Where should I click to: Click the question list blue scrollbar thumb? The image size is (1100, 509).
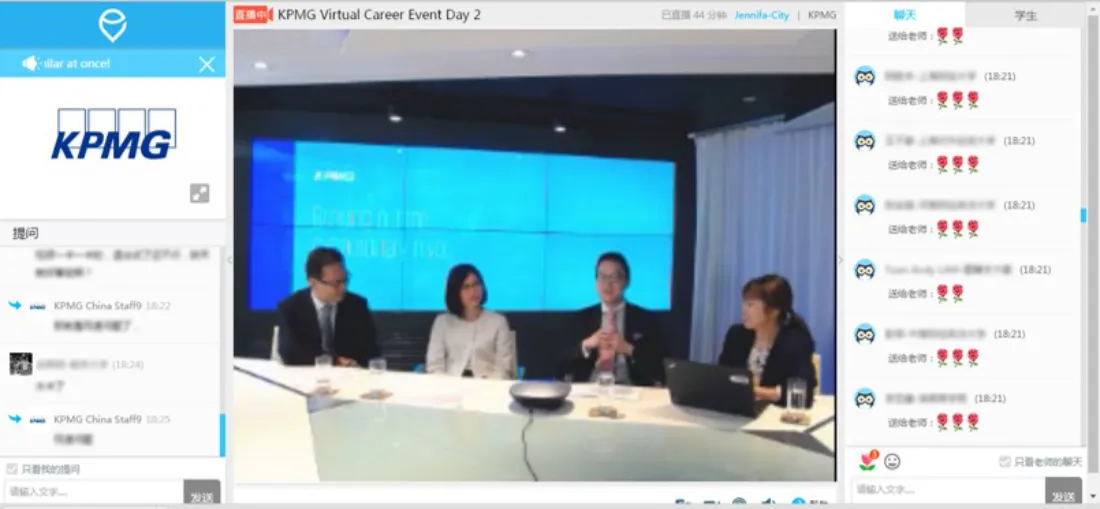pyautogui.click(x=222, y=435)
